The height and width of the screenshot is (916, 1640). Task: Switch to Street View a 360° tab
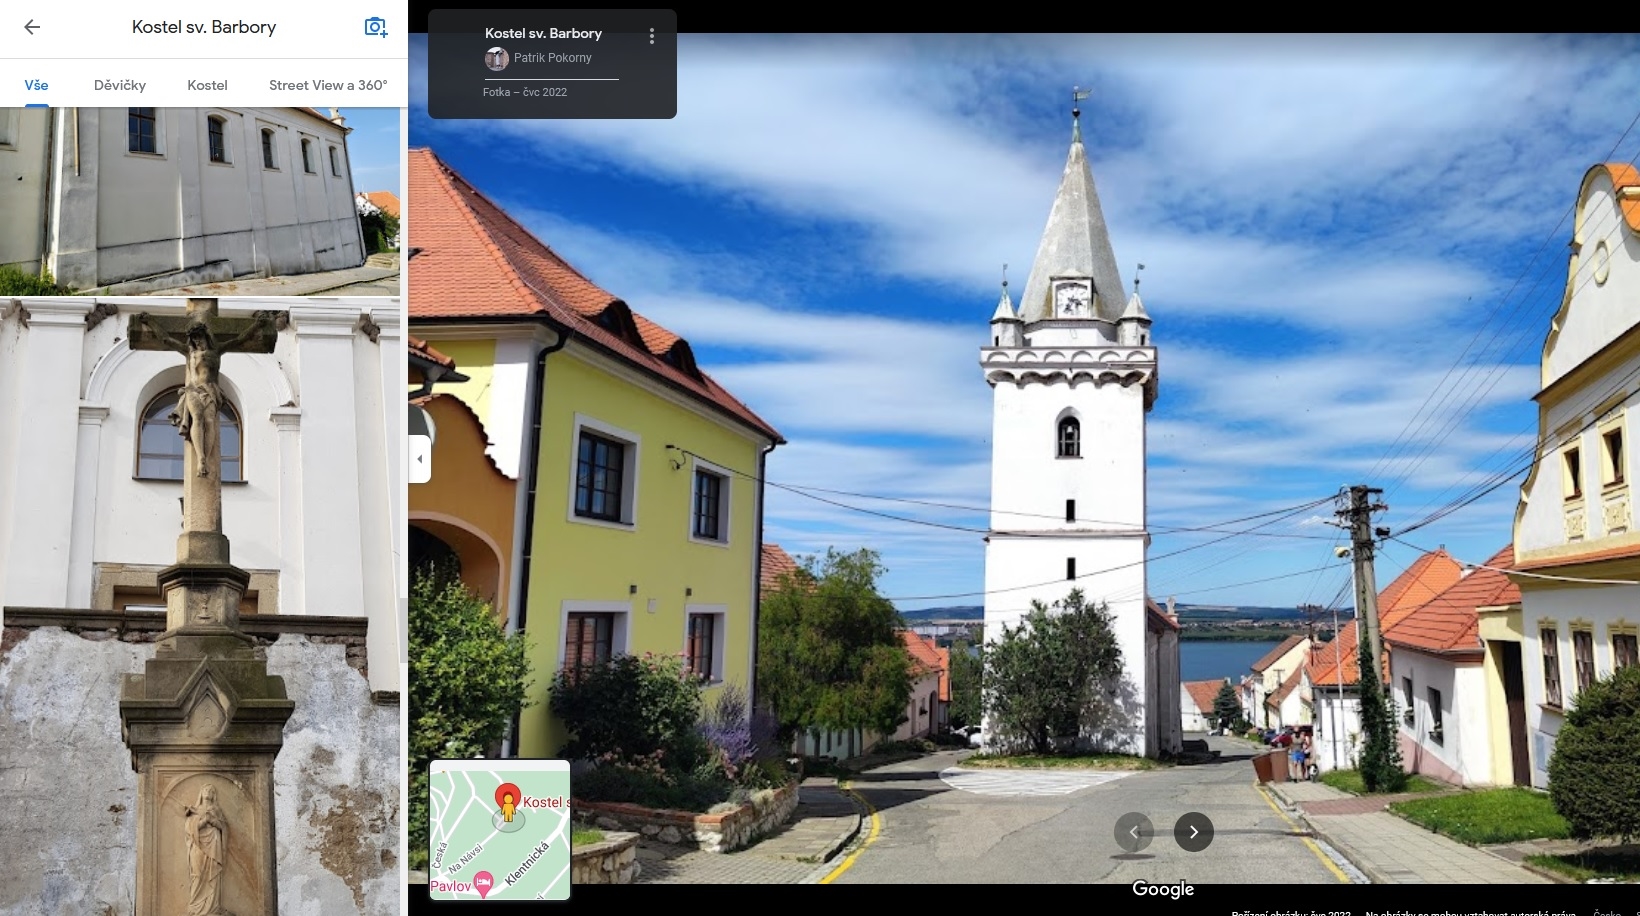[x=327, y=85]
